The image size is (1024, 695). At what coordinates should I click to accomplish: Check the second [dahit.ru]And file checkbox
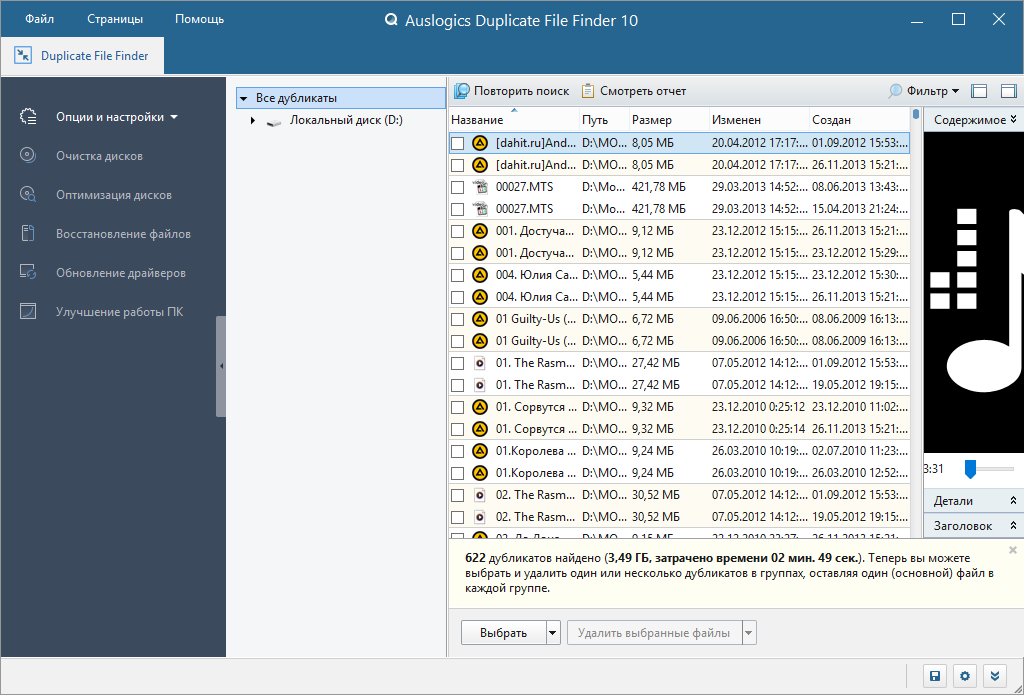(x=458, y=165)
